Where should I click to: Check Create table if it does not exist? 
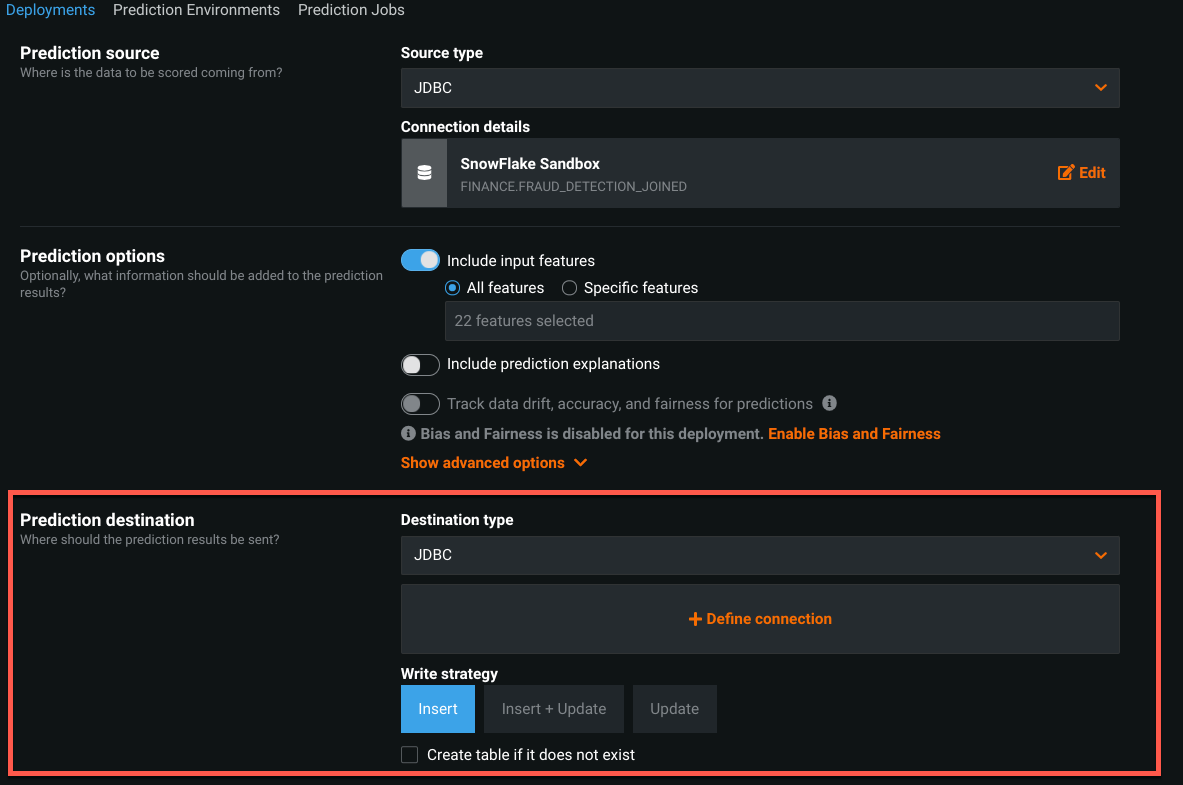(x=410, y=755)
